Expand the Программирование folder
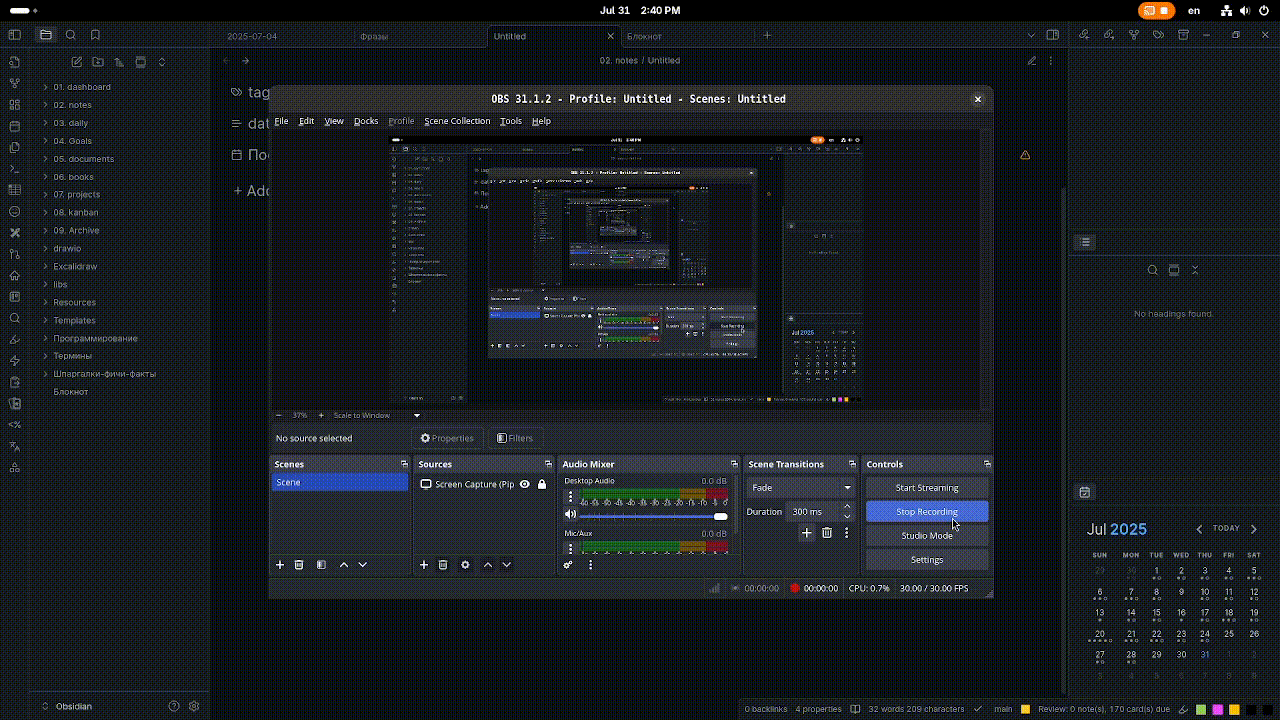The width and height of the screenshot is (1280, 720). pyautogui.click(x=95, y=338)
